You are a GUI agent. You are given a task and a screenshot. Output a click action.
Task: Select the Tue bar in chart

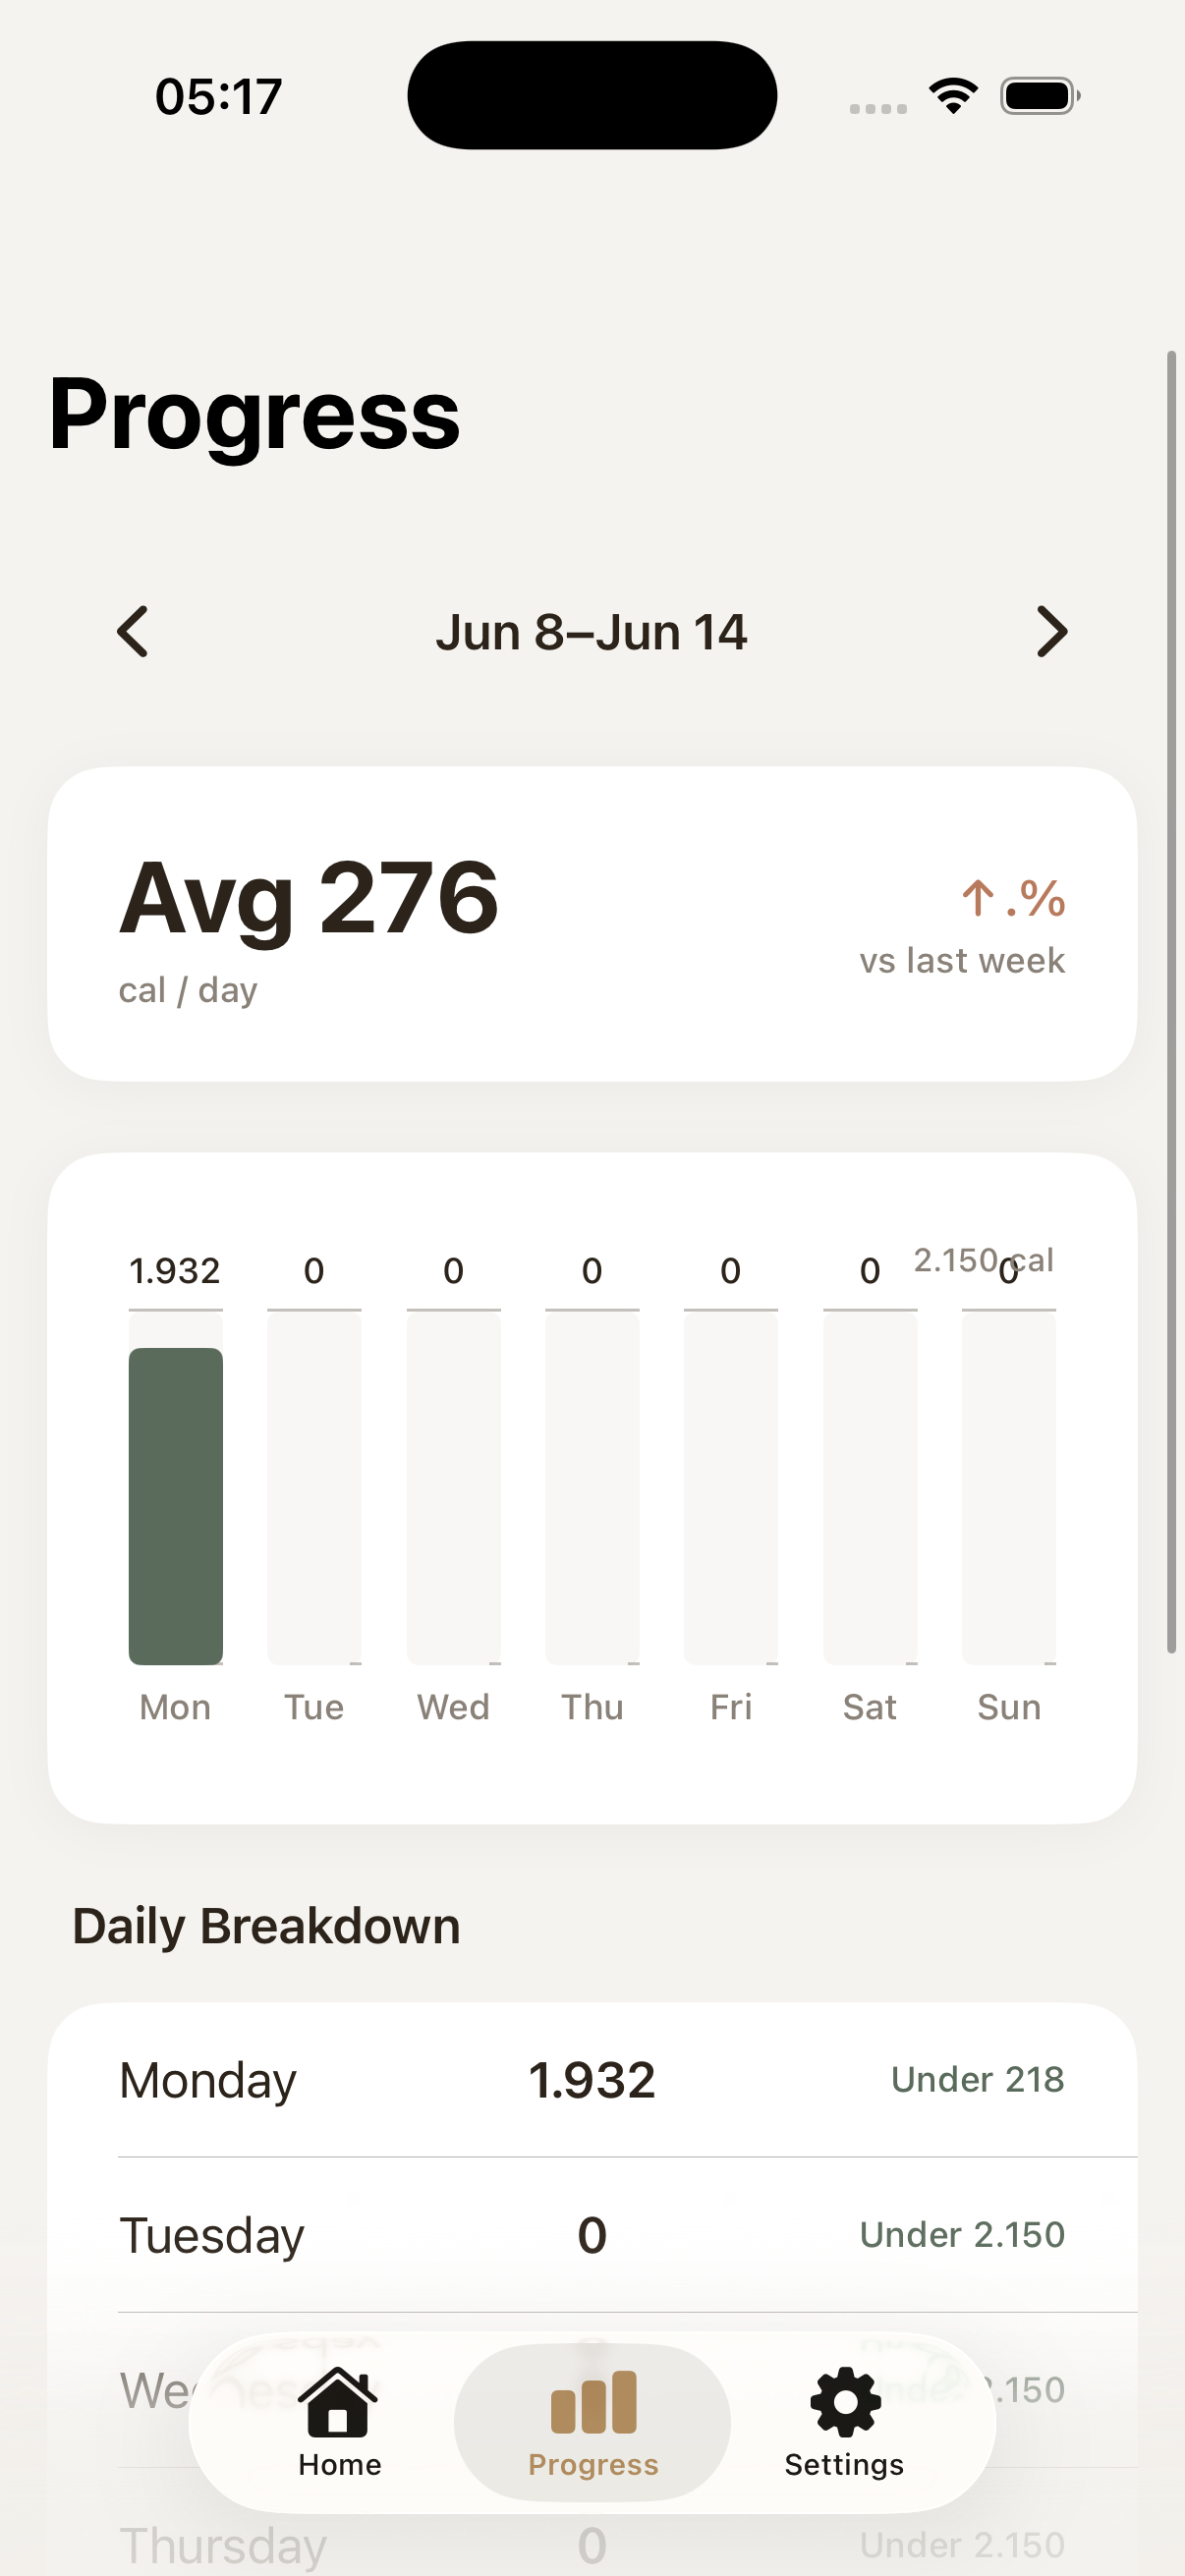pos(314,1488)
